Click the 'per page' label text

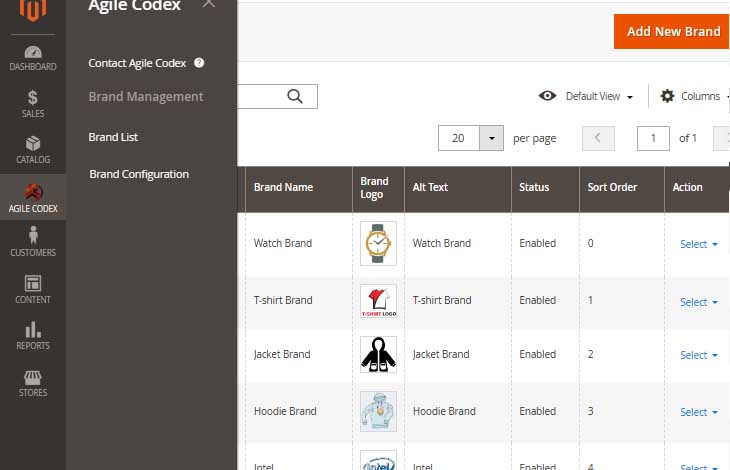[534, 139]
